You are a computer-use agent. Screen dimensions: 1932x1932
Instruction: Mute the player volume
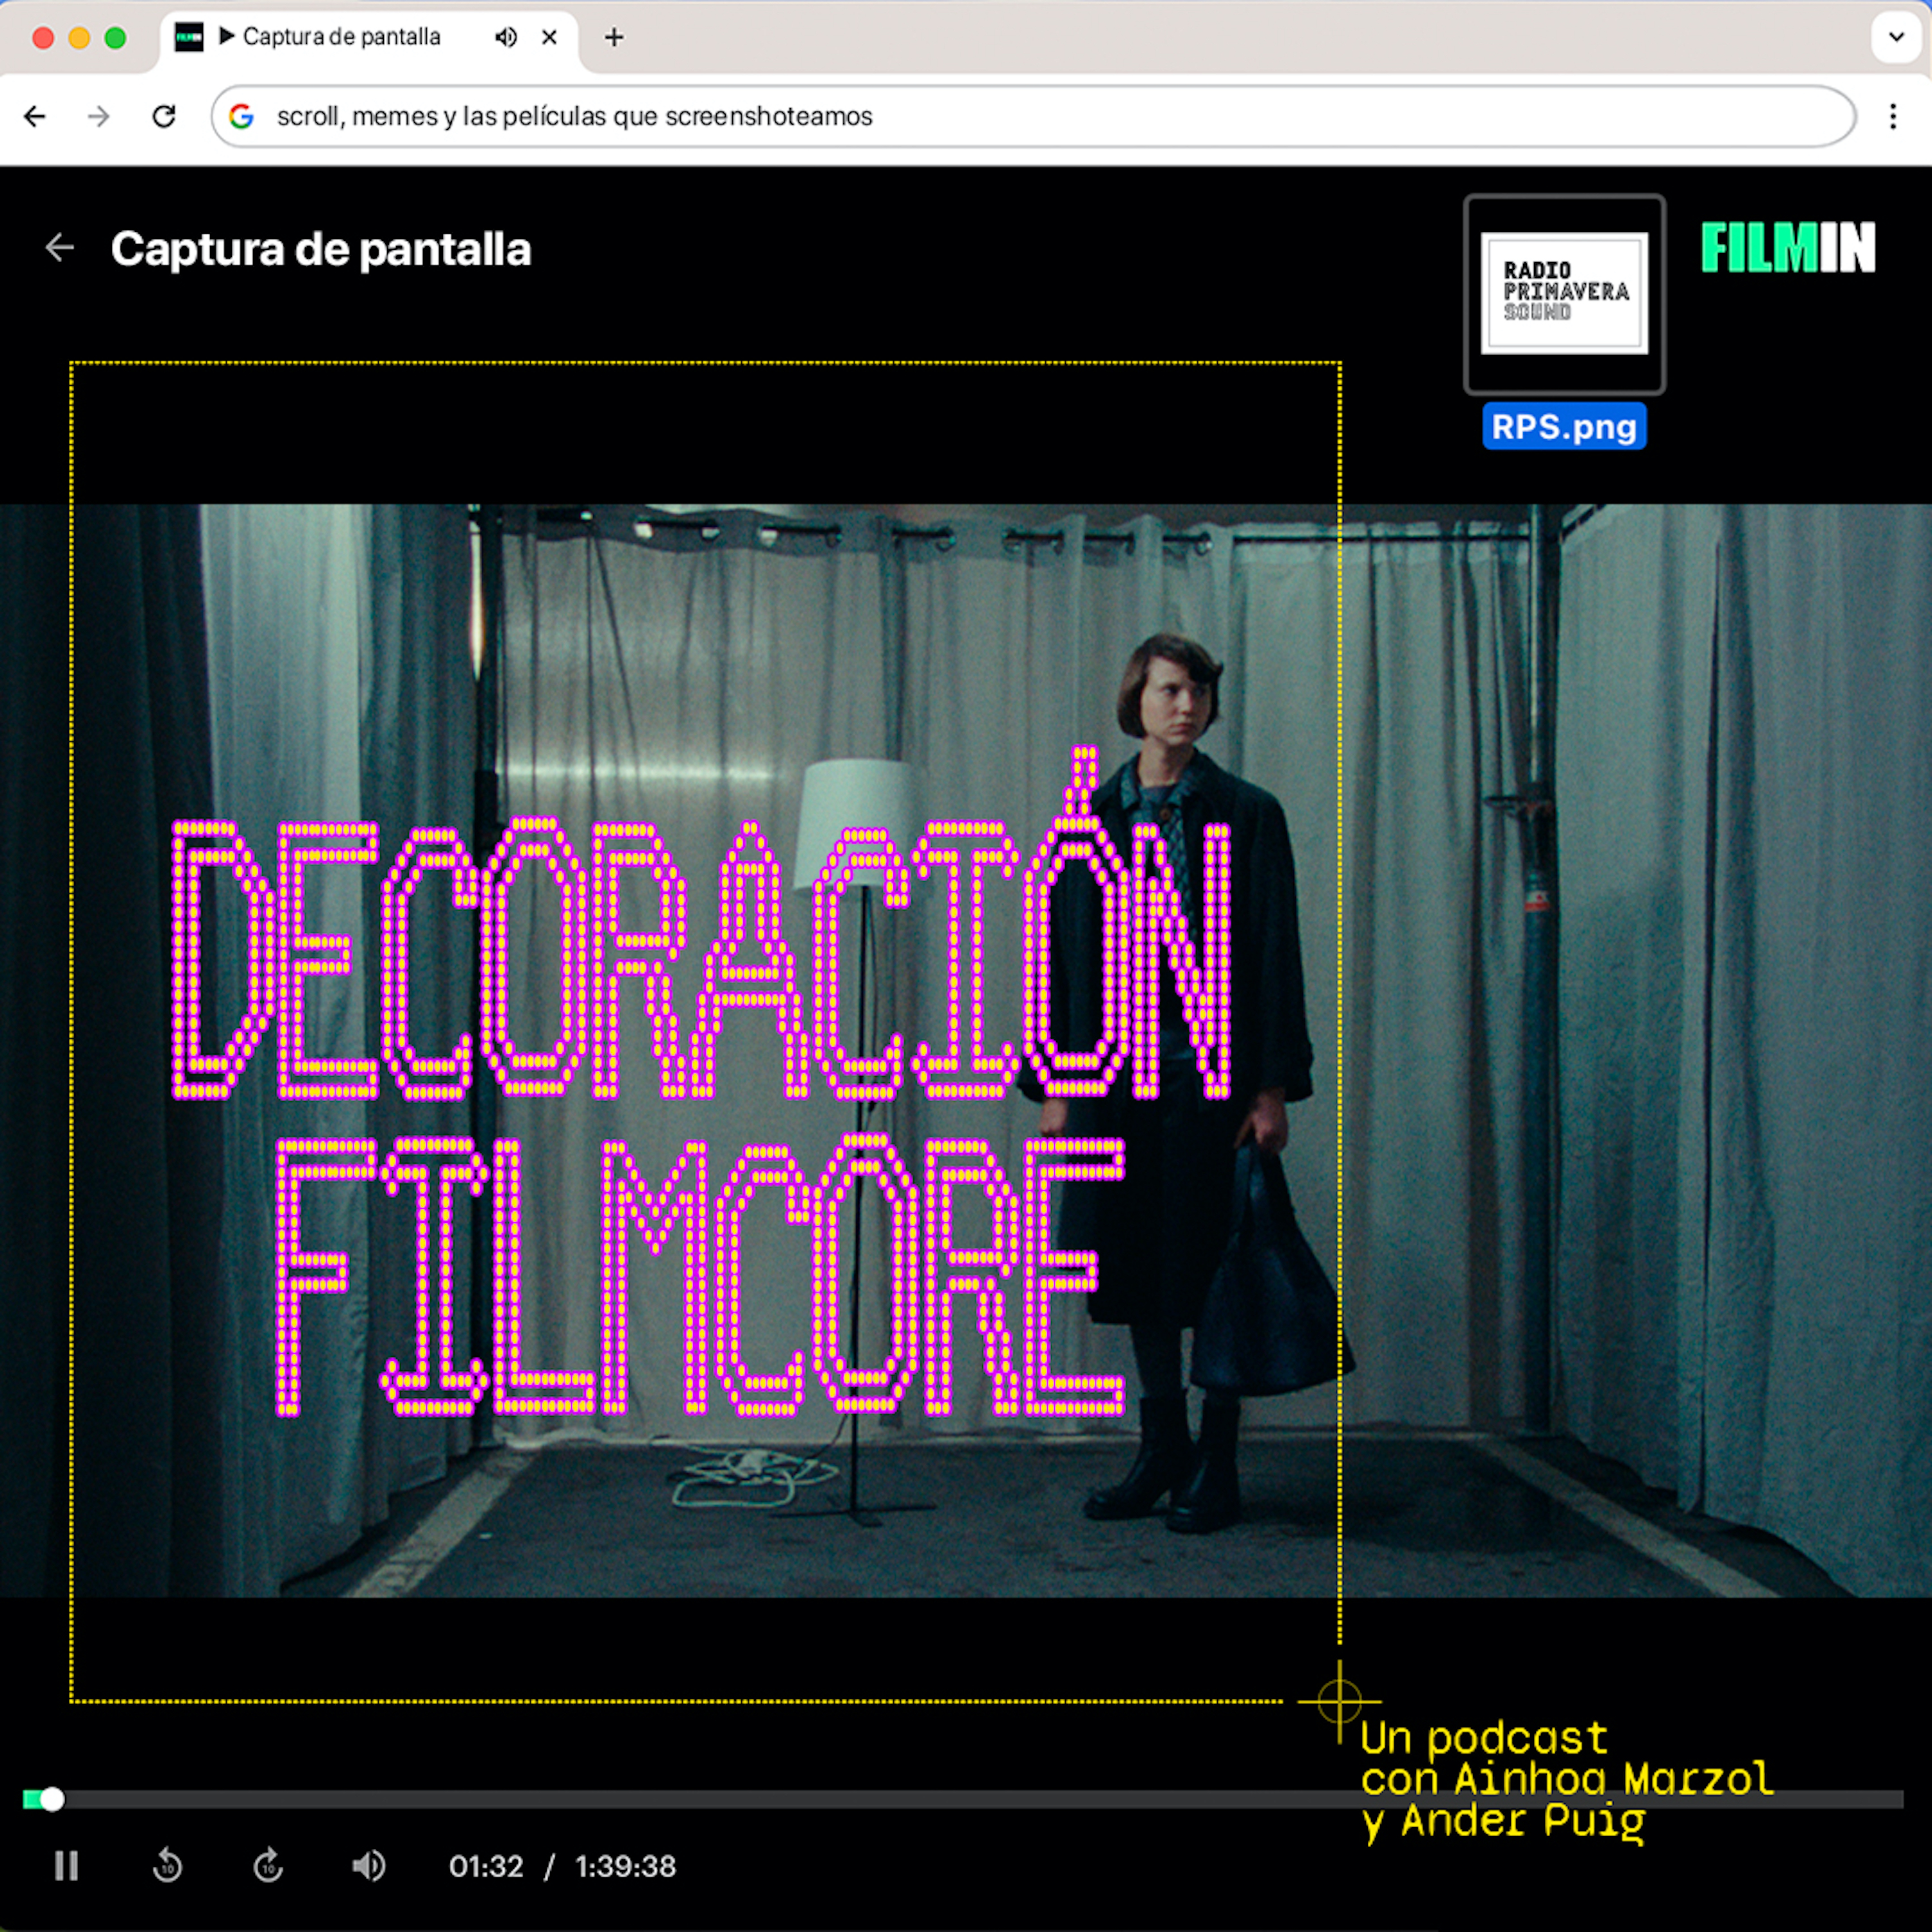pyautogui.click(x=369, y=1866)
